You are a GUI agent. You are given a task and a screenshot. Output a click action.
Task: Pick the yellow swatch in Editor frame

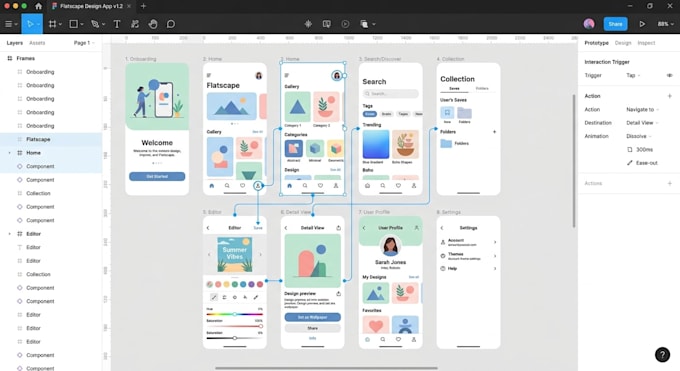click(x=226, y=285)
